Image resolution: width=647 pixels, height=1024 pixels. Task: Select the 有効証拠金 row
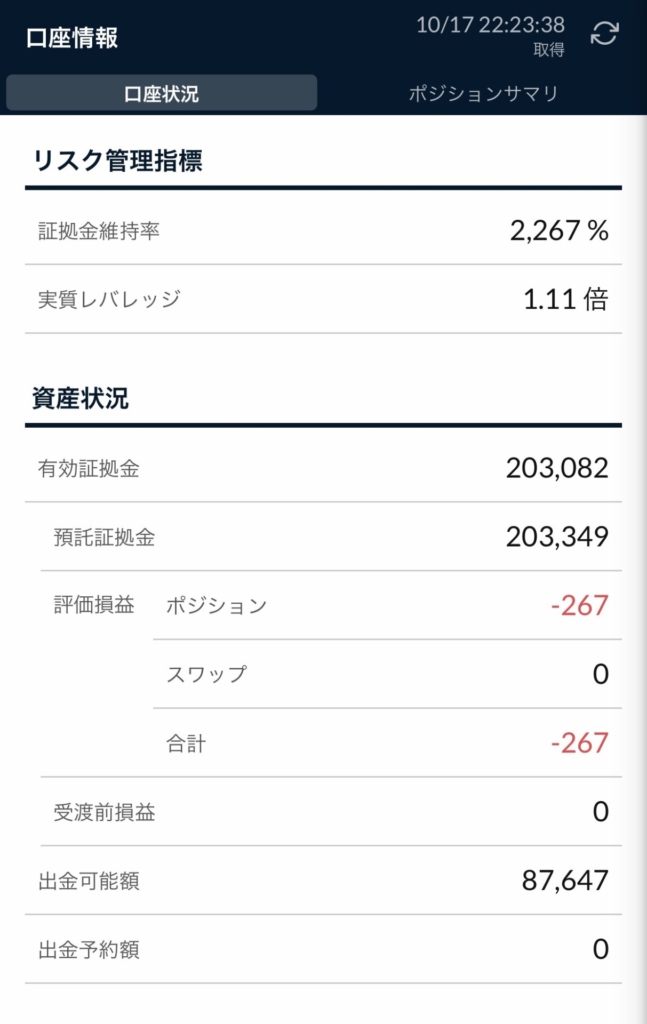coord(323,468)
